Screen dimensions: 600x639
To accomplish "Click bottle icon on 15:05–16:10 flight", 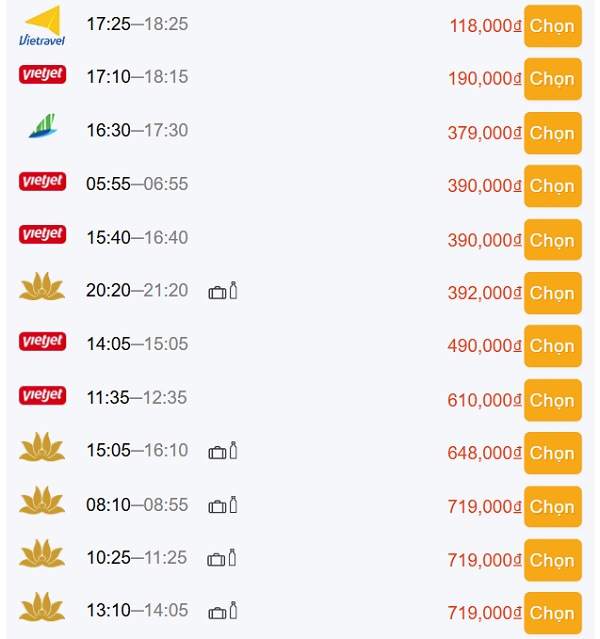I will [x=234, y=450].
